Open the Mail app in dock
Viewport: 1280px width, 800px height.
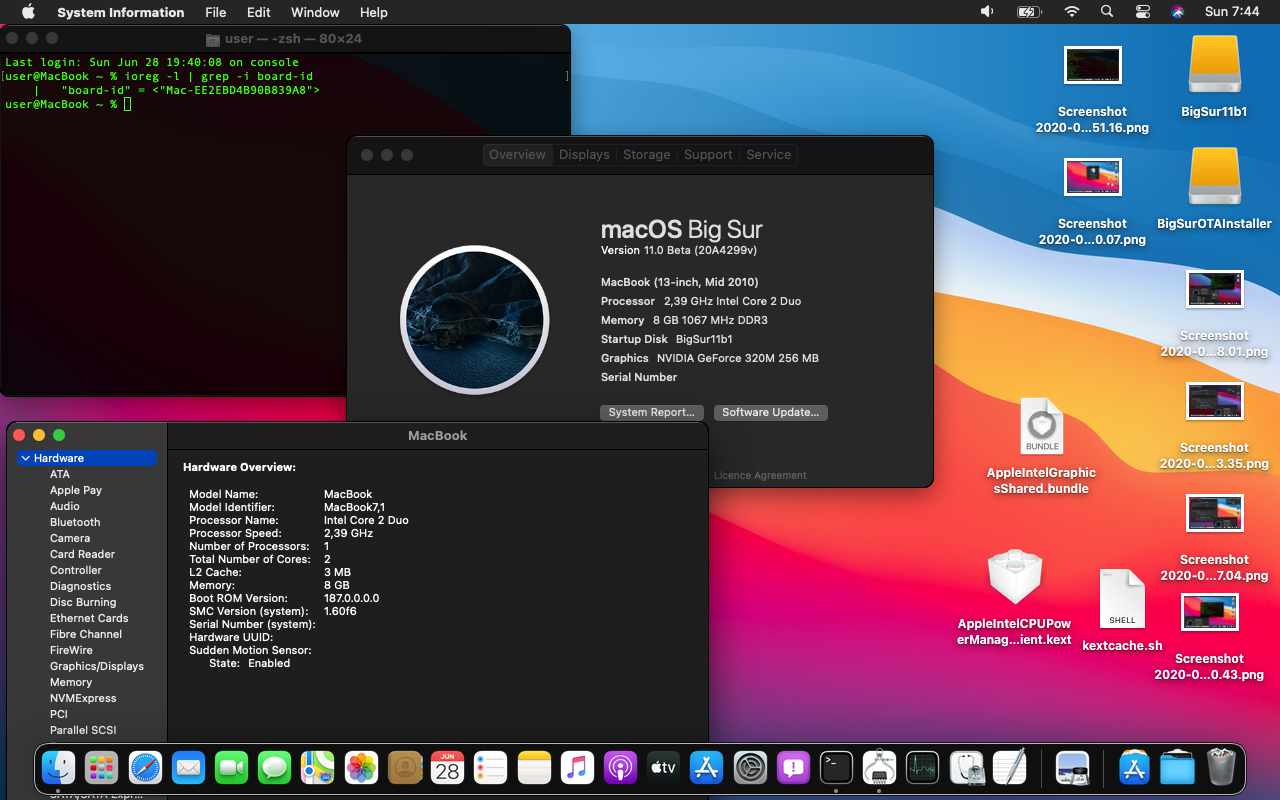click(188, 768)
